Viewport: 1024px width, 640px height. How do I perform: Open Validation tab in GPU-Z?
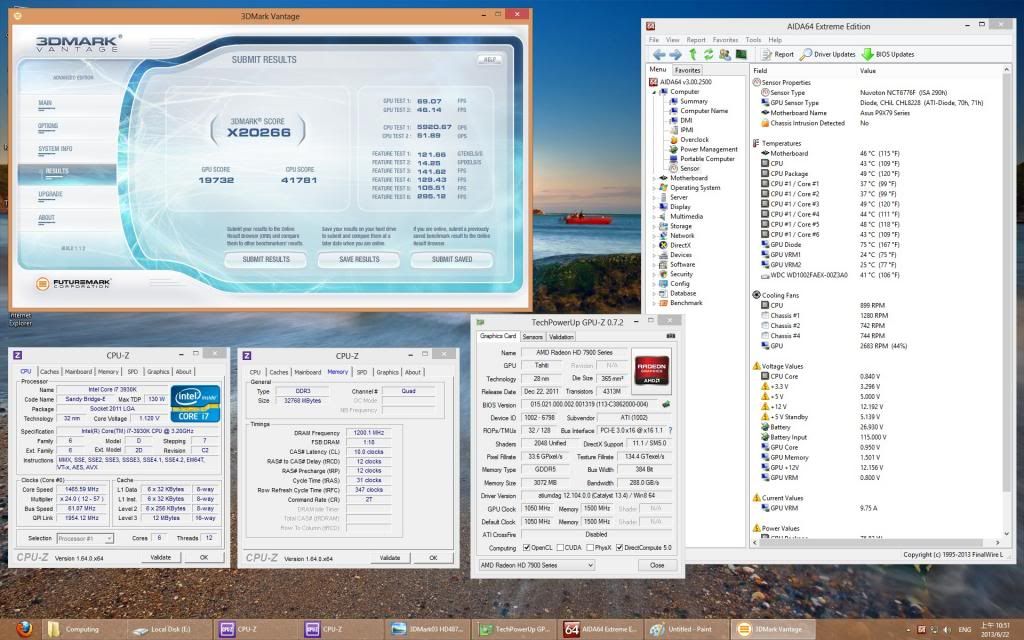pos(561,336)
